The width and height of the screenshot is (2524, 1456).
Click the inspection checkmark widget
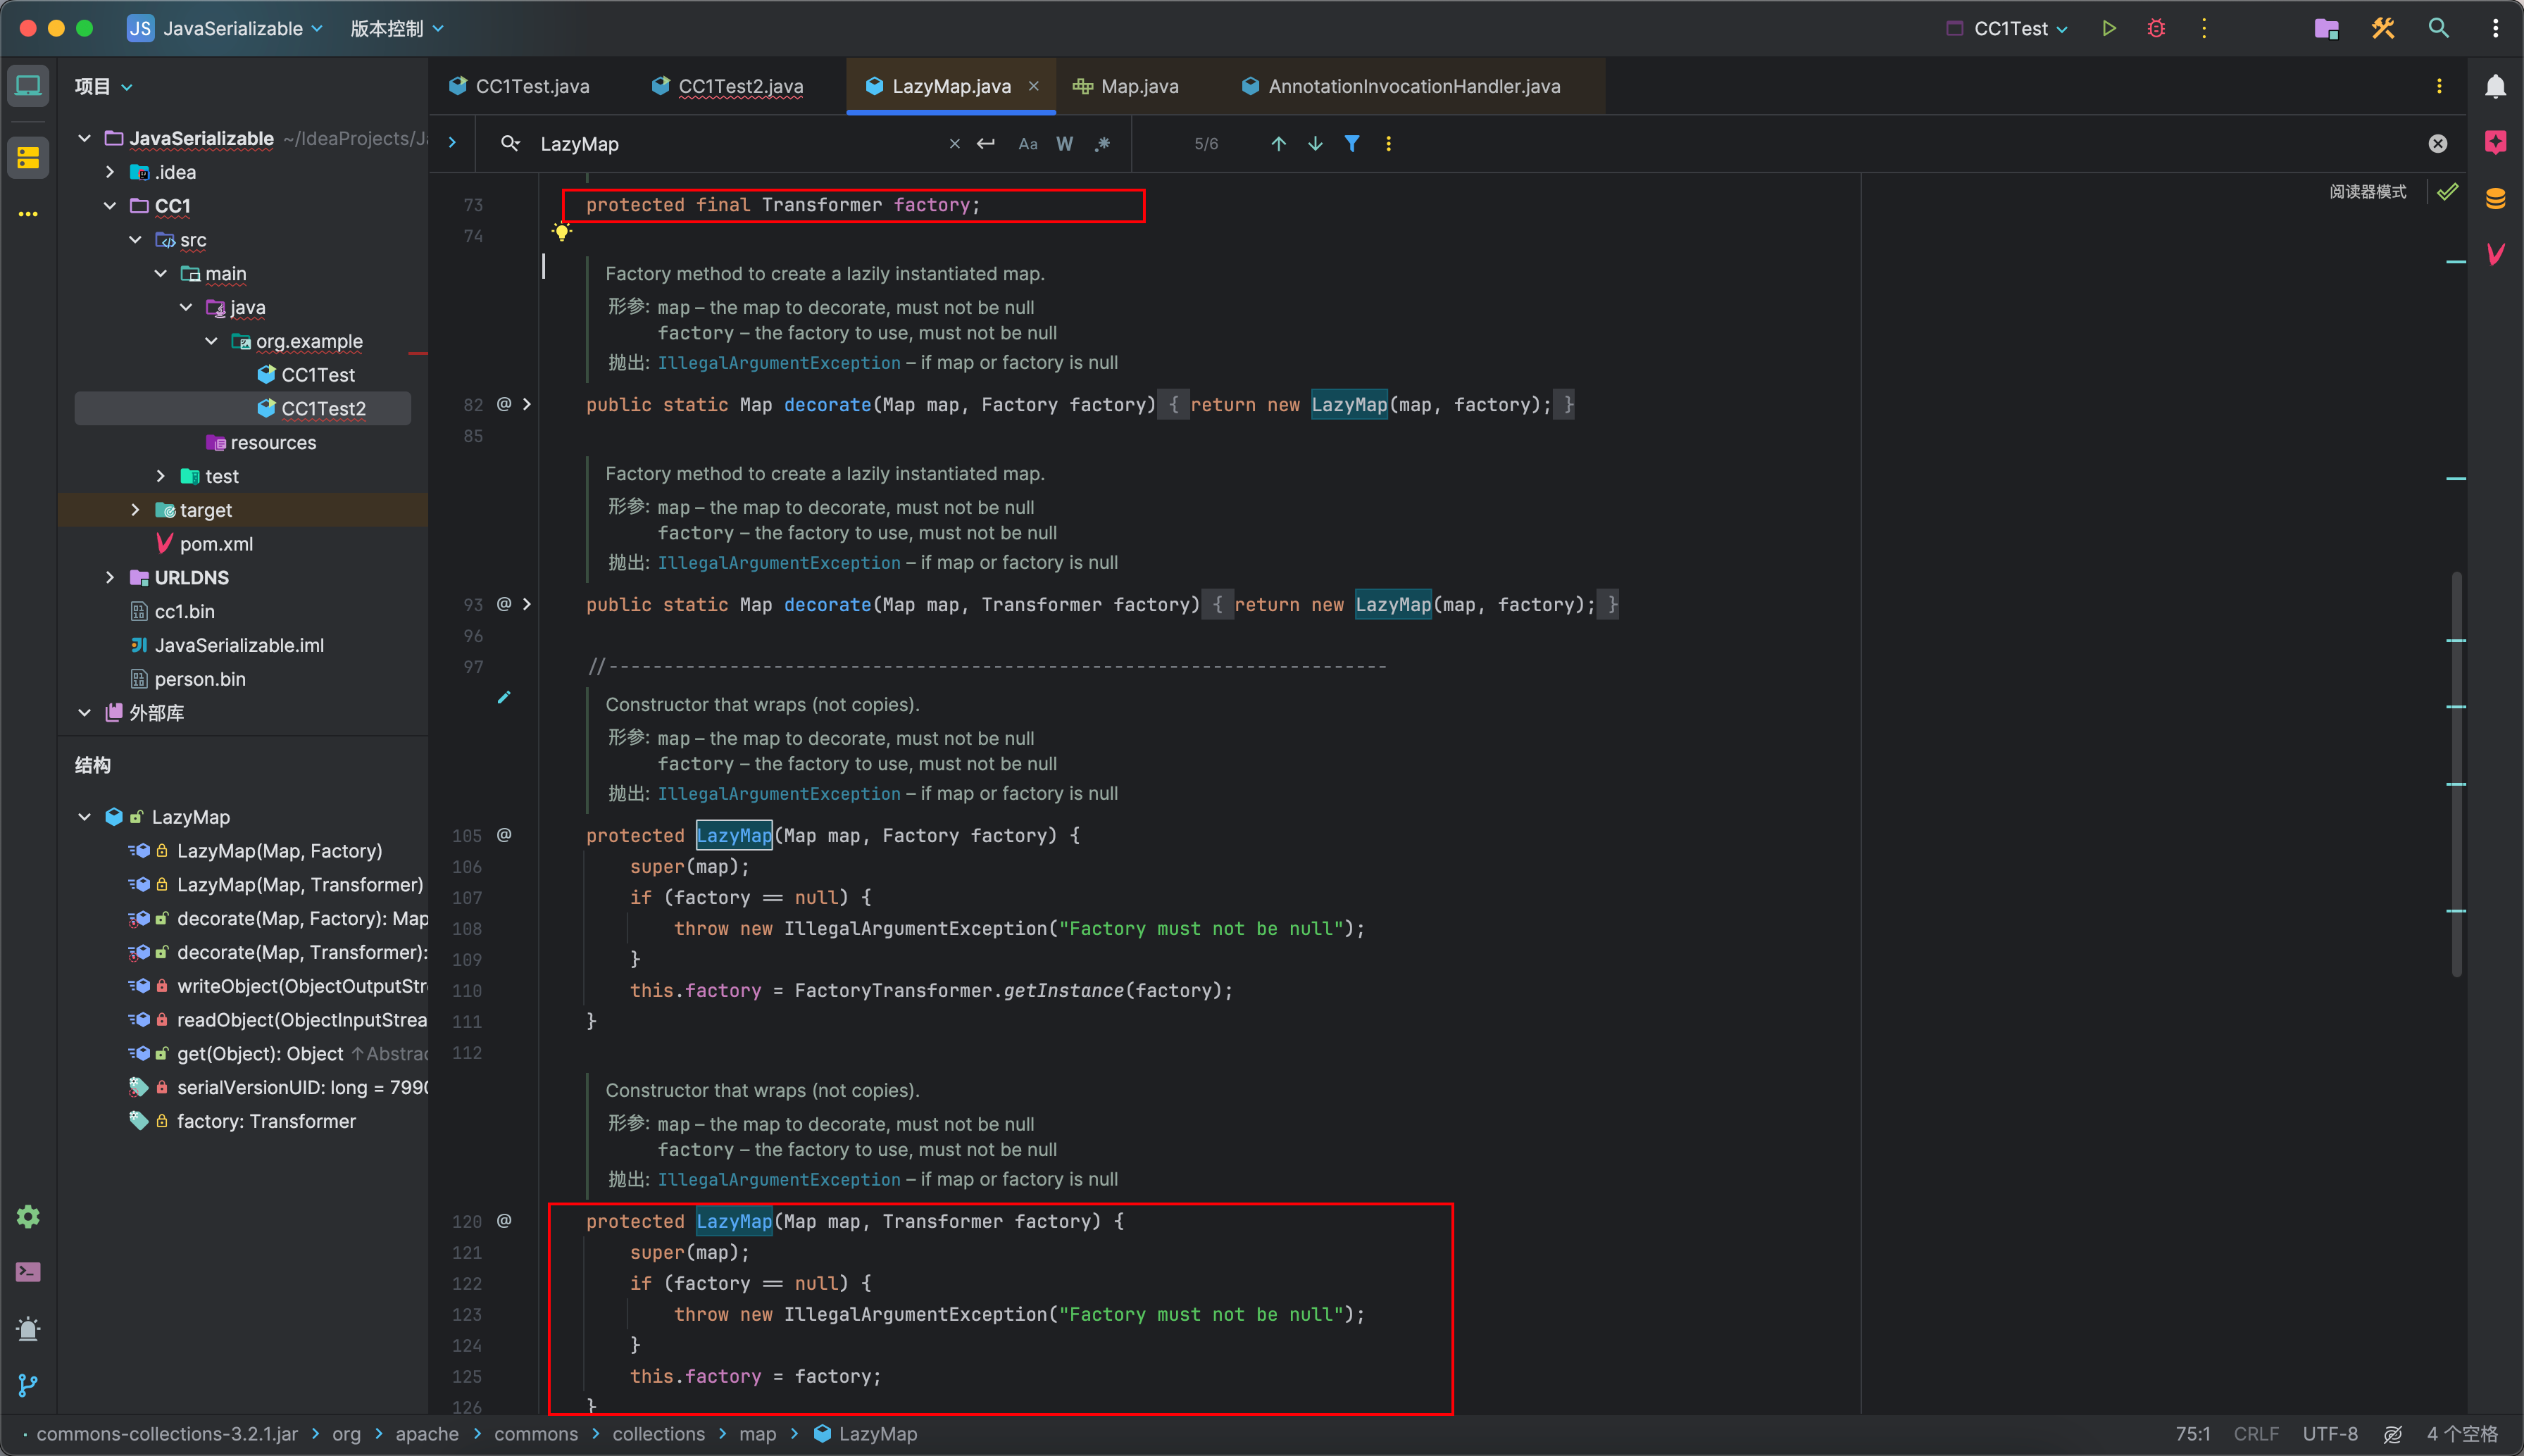(x=2447, y=191)
